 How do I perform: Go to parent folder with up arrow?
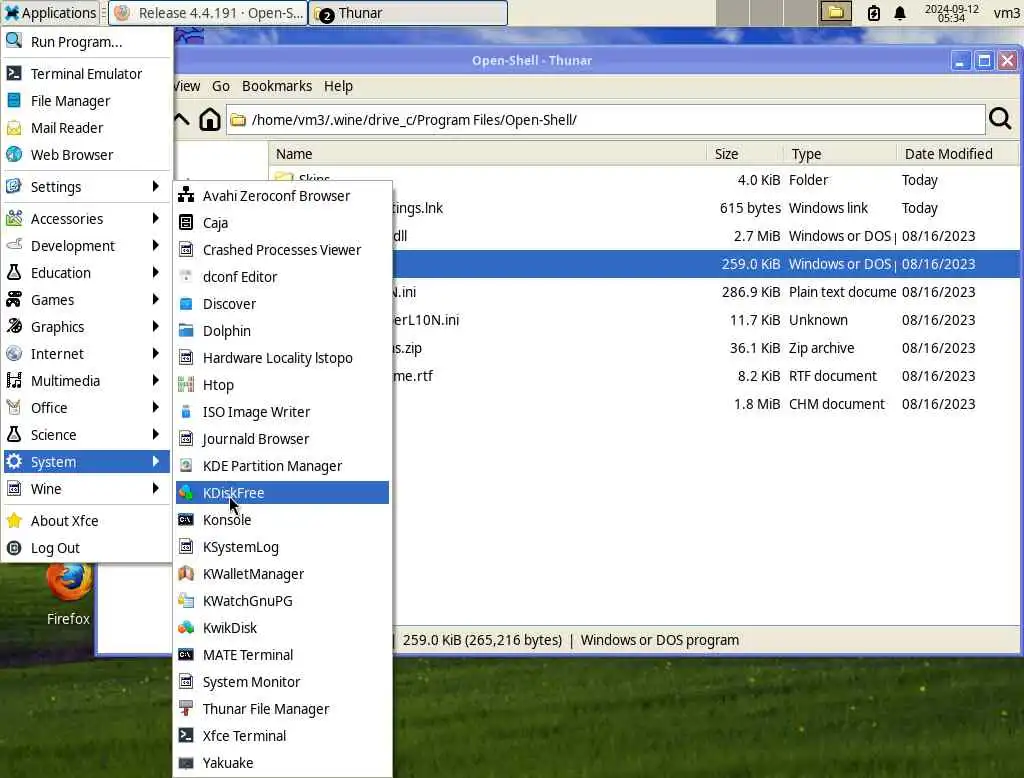tap(182, 120)
